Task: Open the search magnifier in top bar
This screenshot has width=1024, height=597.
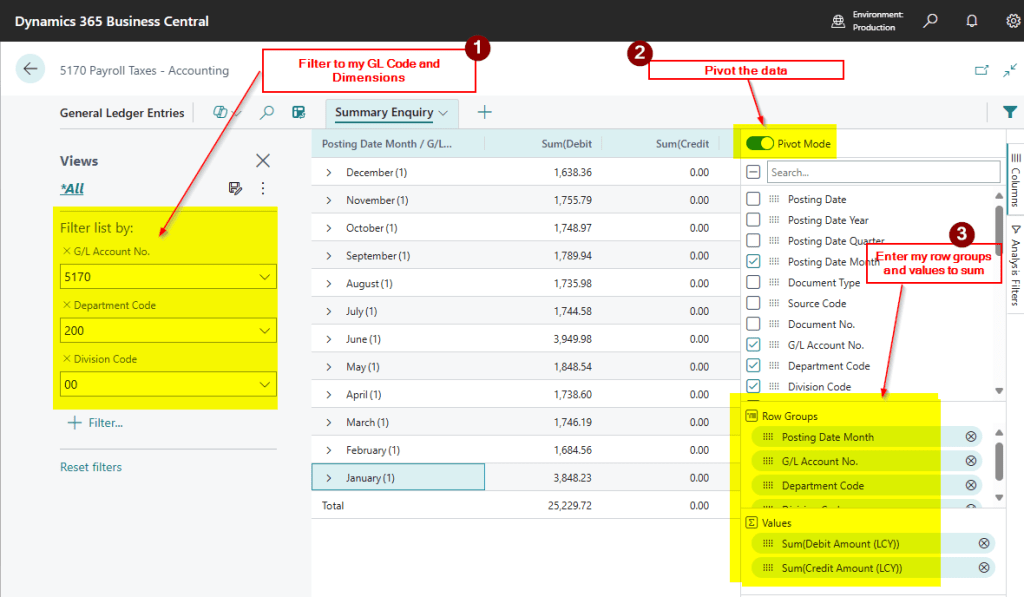Action: [930, 20]
